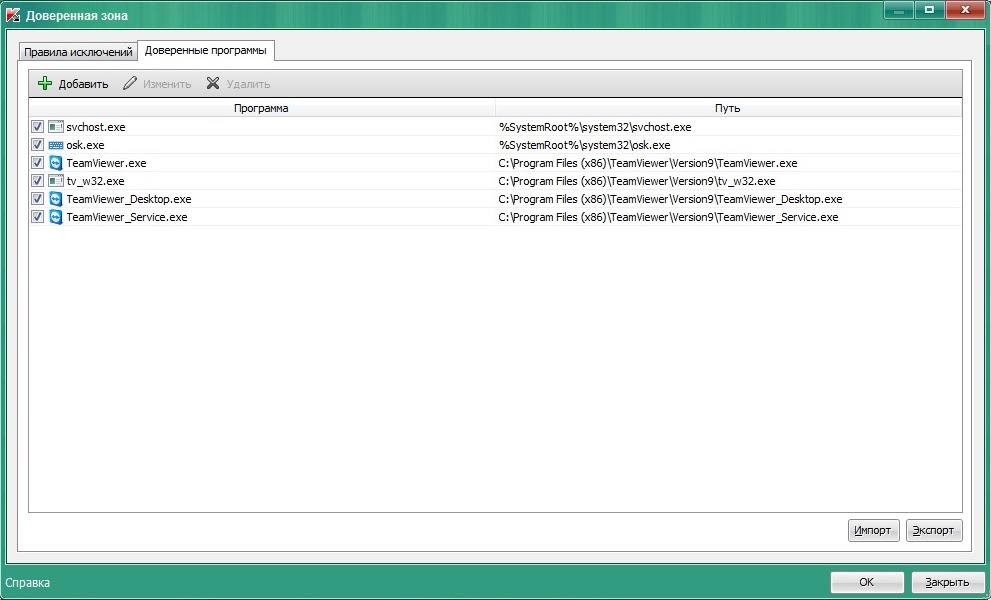Disable the TeamViewer_Desktop.exe checkbox
The width and height of the screenshot is (991, 600).
coord(37,199)
